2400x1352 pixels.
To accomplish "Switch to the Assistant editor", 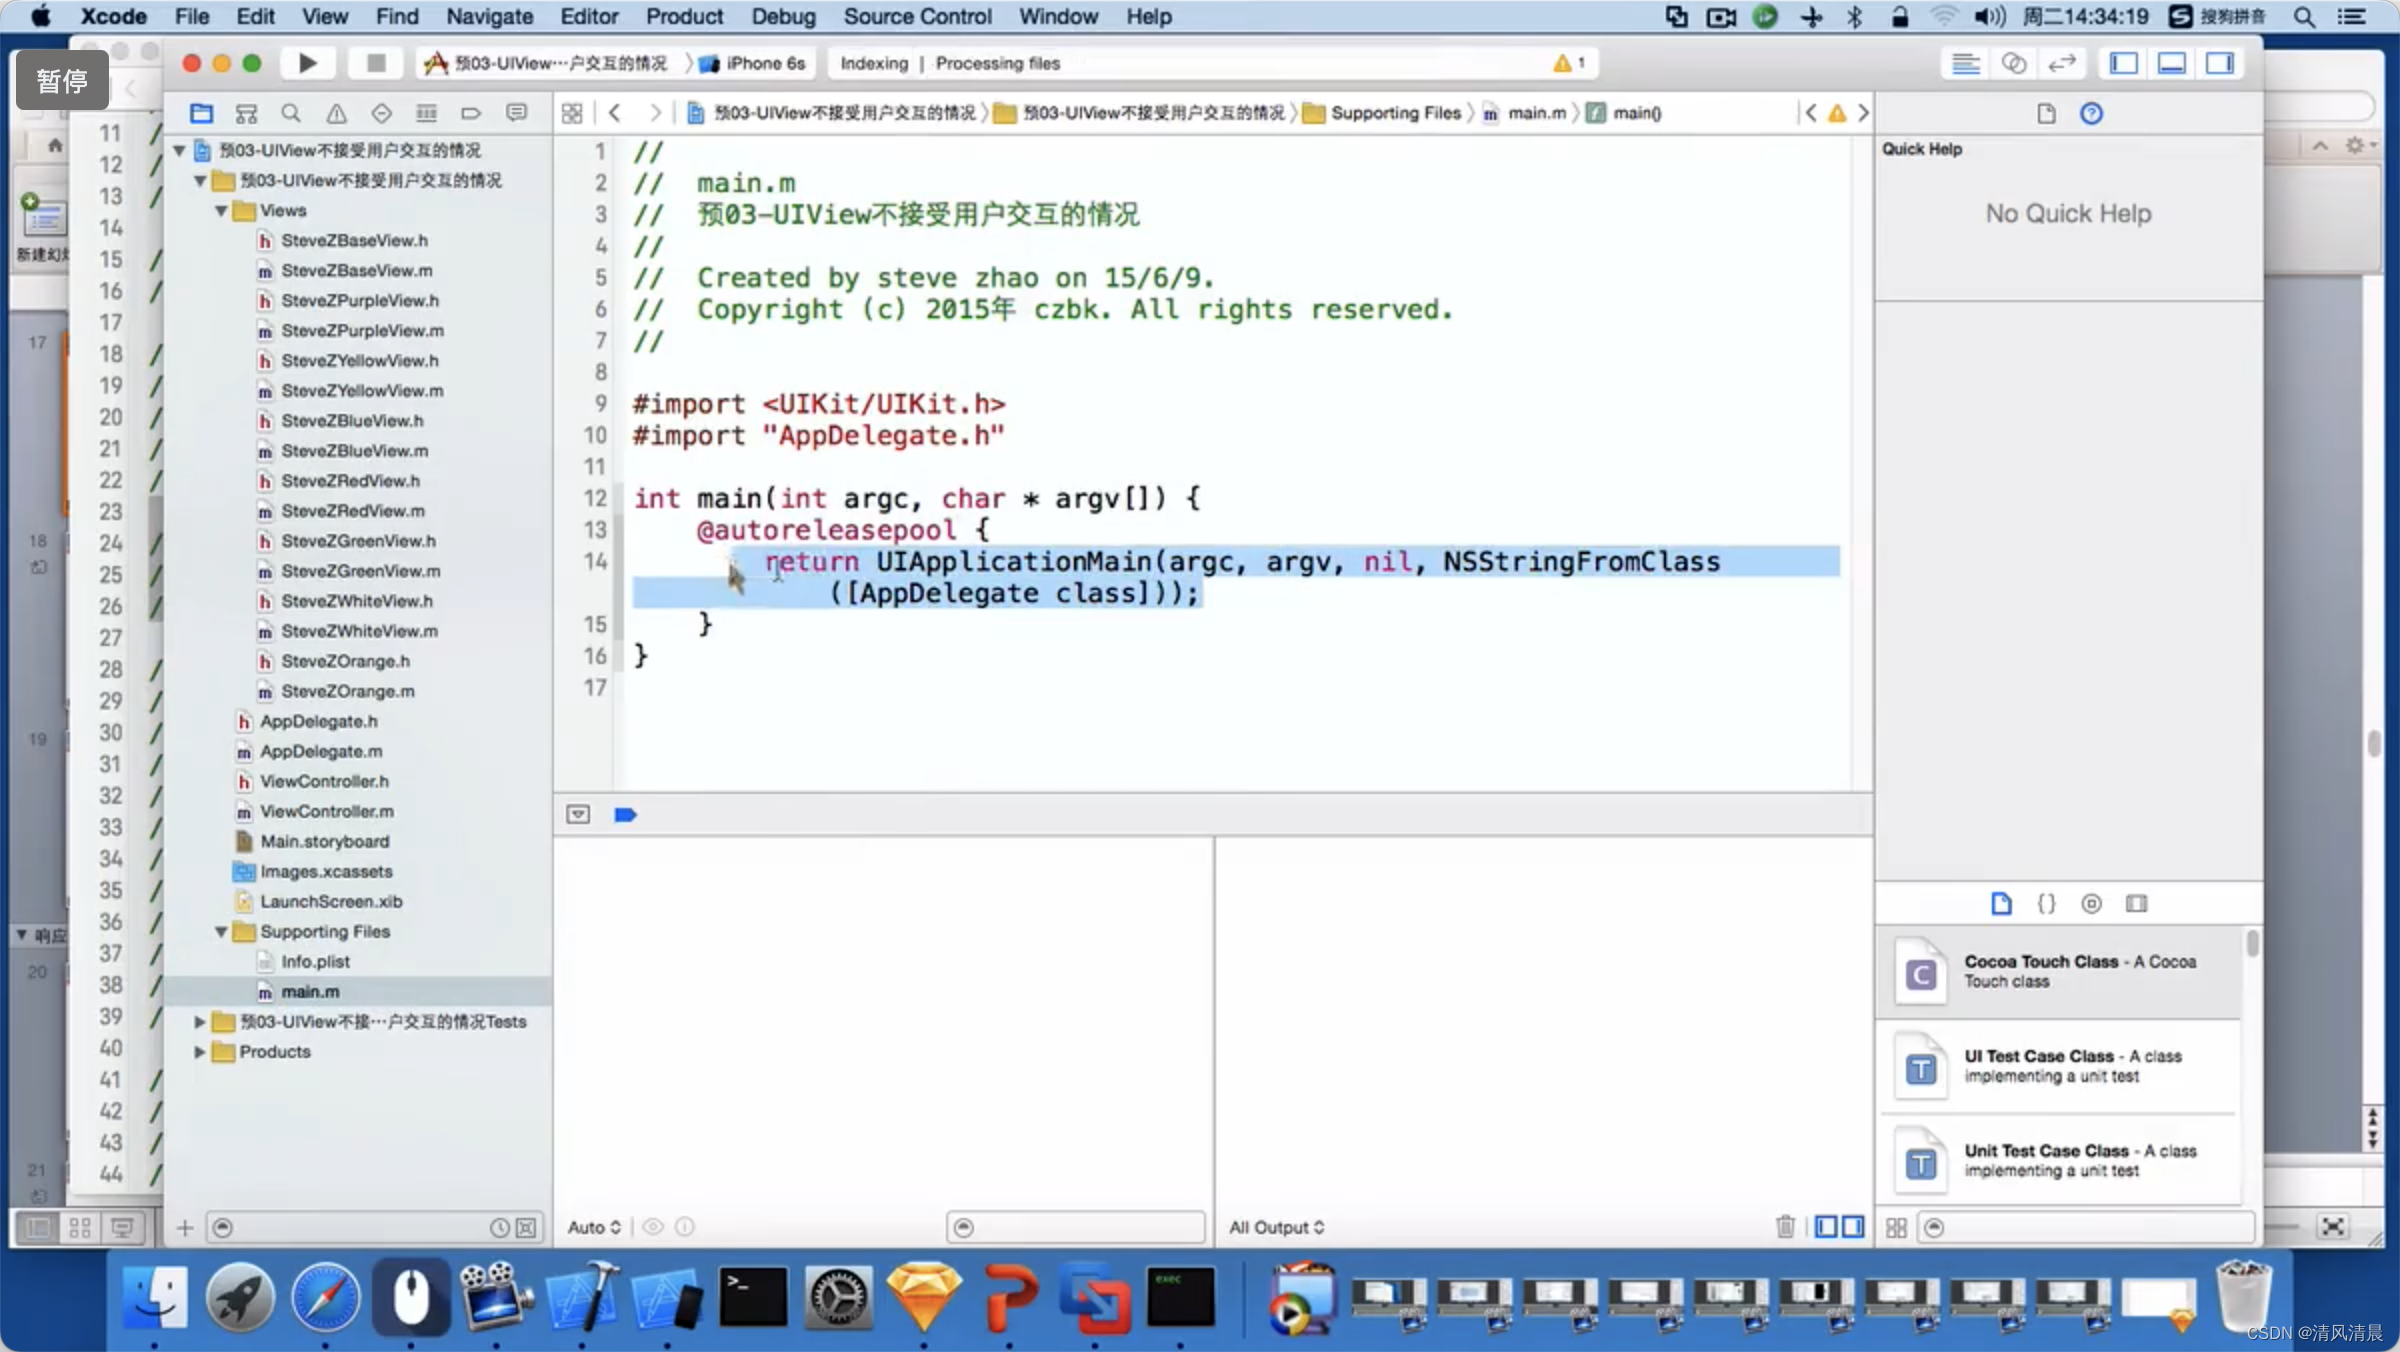I will pyautogui.click(x=2013, y=63).
